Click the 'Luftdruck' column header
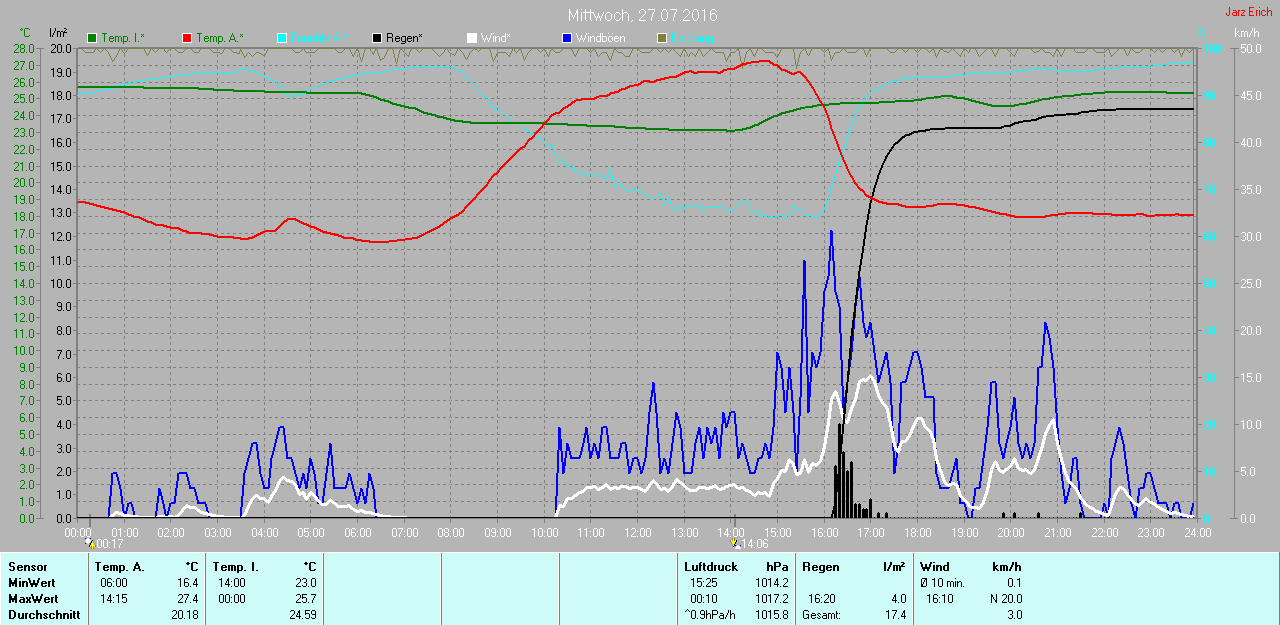The height and width of the screenshot is (625, 1280). coord(709,567)
